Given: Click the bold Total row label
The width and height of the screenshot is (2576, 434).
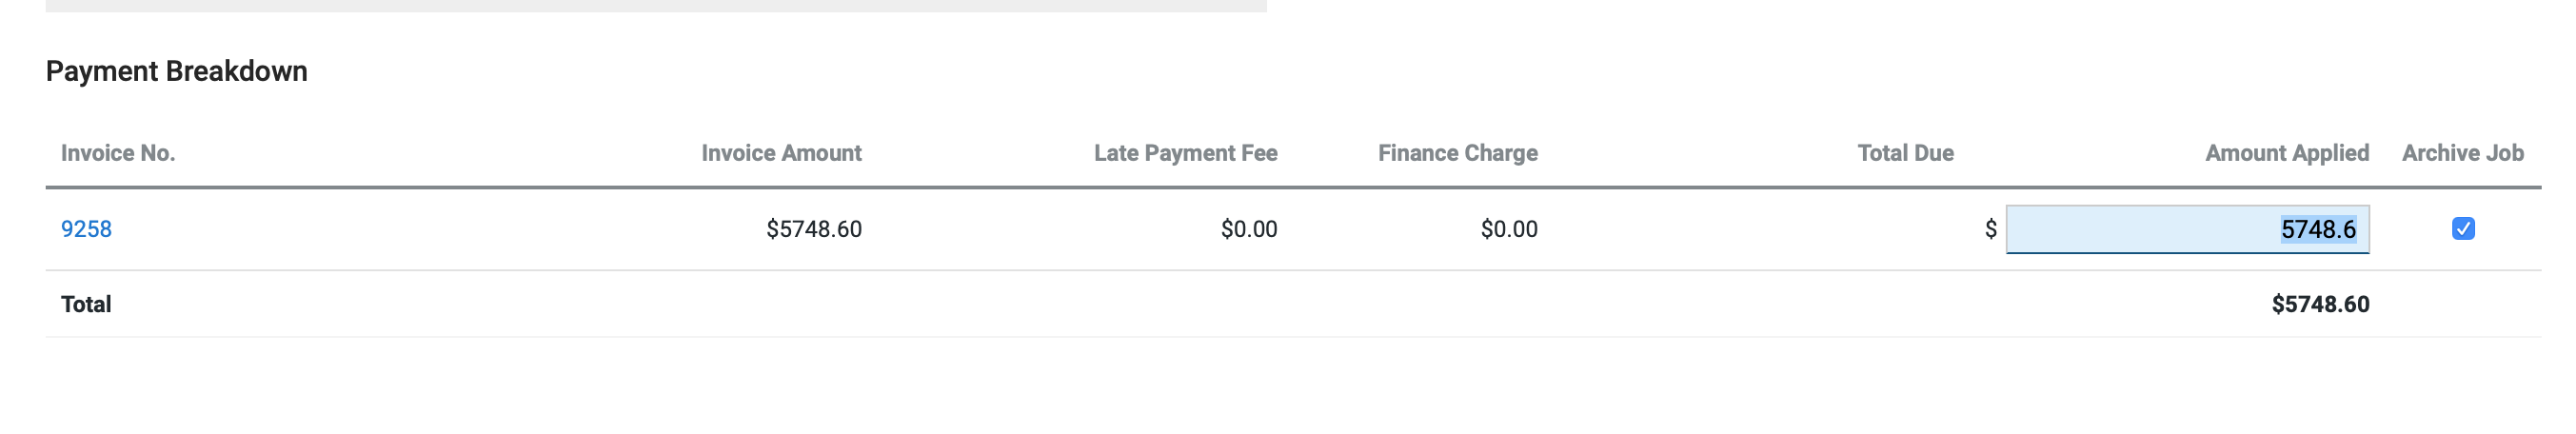Looking at the screenshot, I should (86, 304).
